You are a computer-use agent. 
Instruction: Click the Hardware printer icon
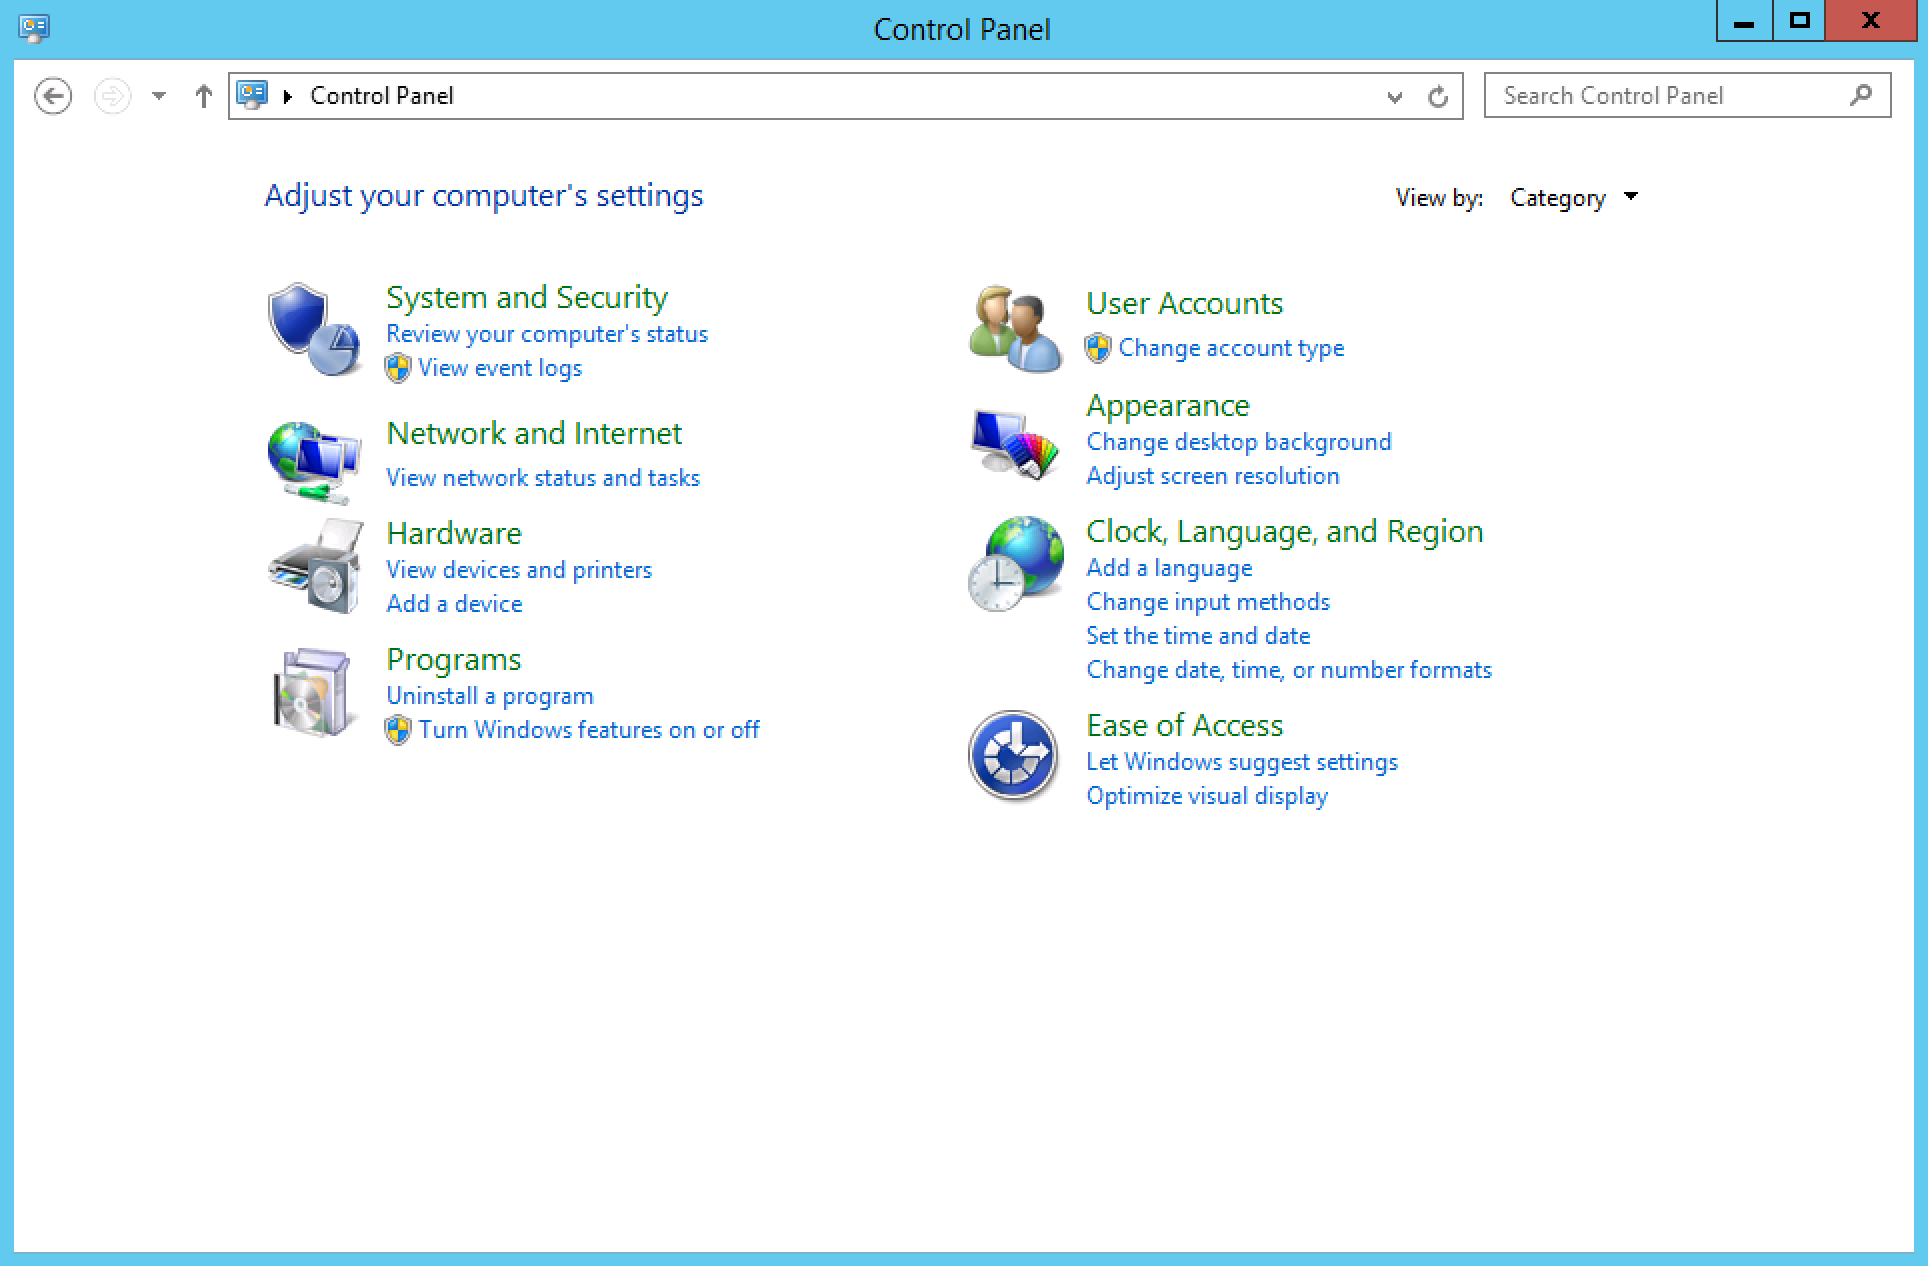(x=313, y=567)
